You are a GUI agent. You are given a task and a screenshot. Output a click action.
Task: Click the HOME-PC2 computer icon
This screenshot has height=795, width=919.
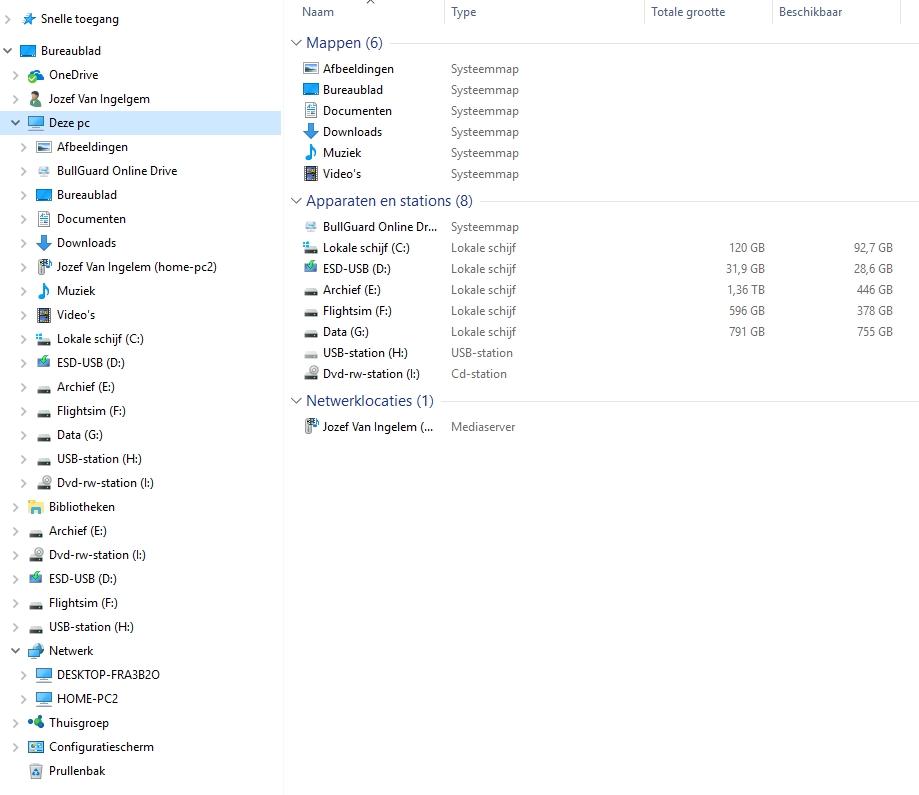(x=44, y=699)
